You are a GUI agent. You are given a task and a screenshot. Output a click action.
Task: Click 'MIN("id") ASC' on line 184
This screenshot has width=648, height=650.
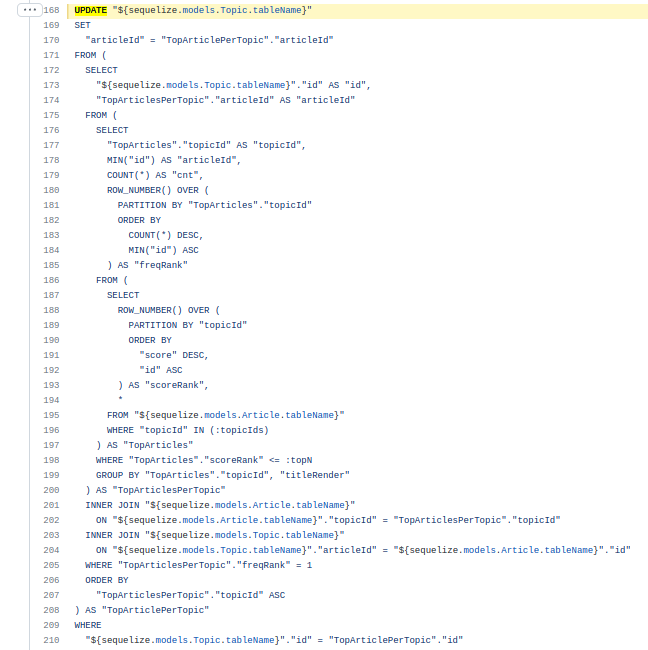[163, 250]
